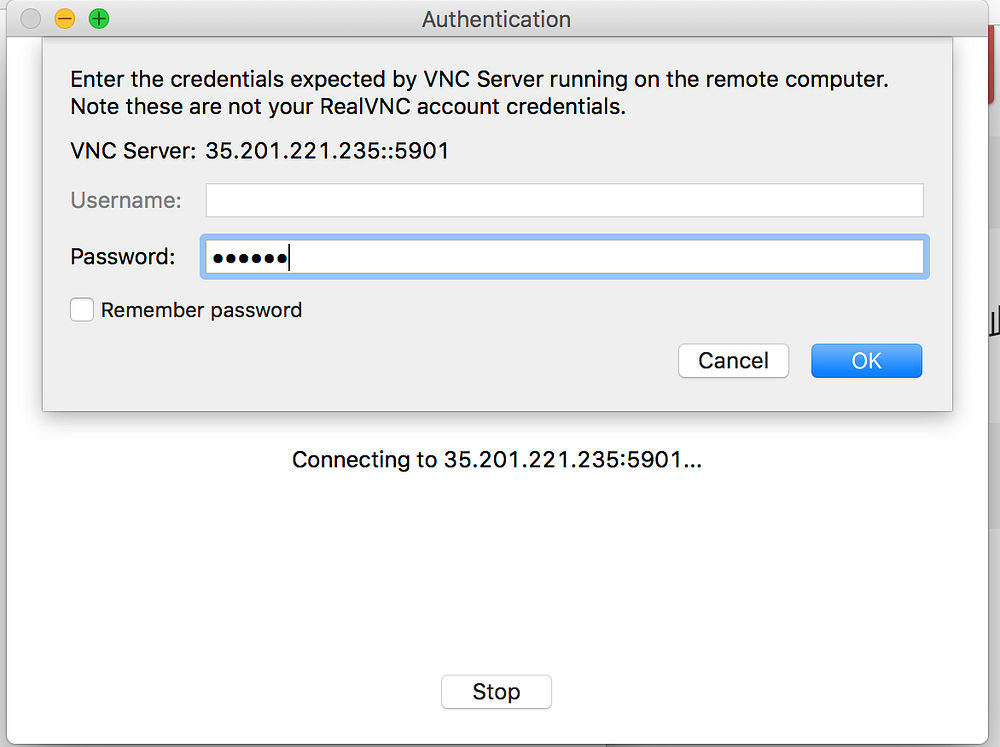Click the Password: field label
1000x747 pixels.
(x=122, y=256)
